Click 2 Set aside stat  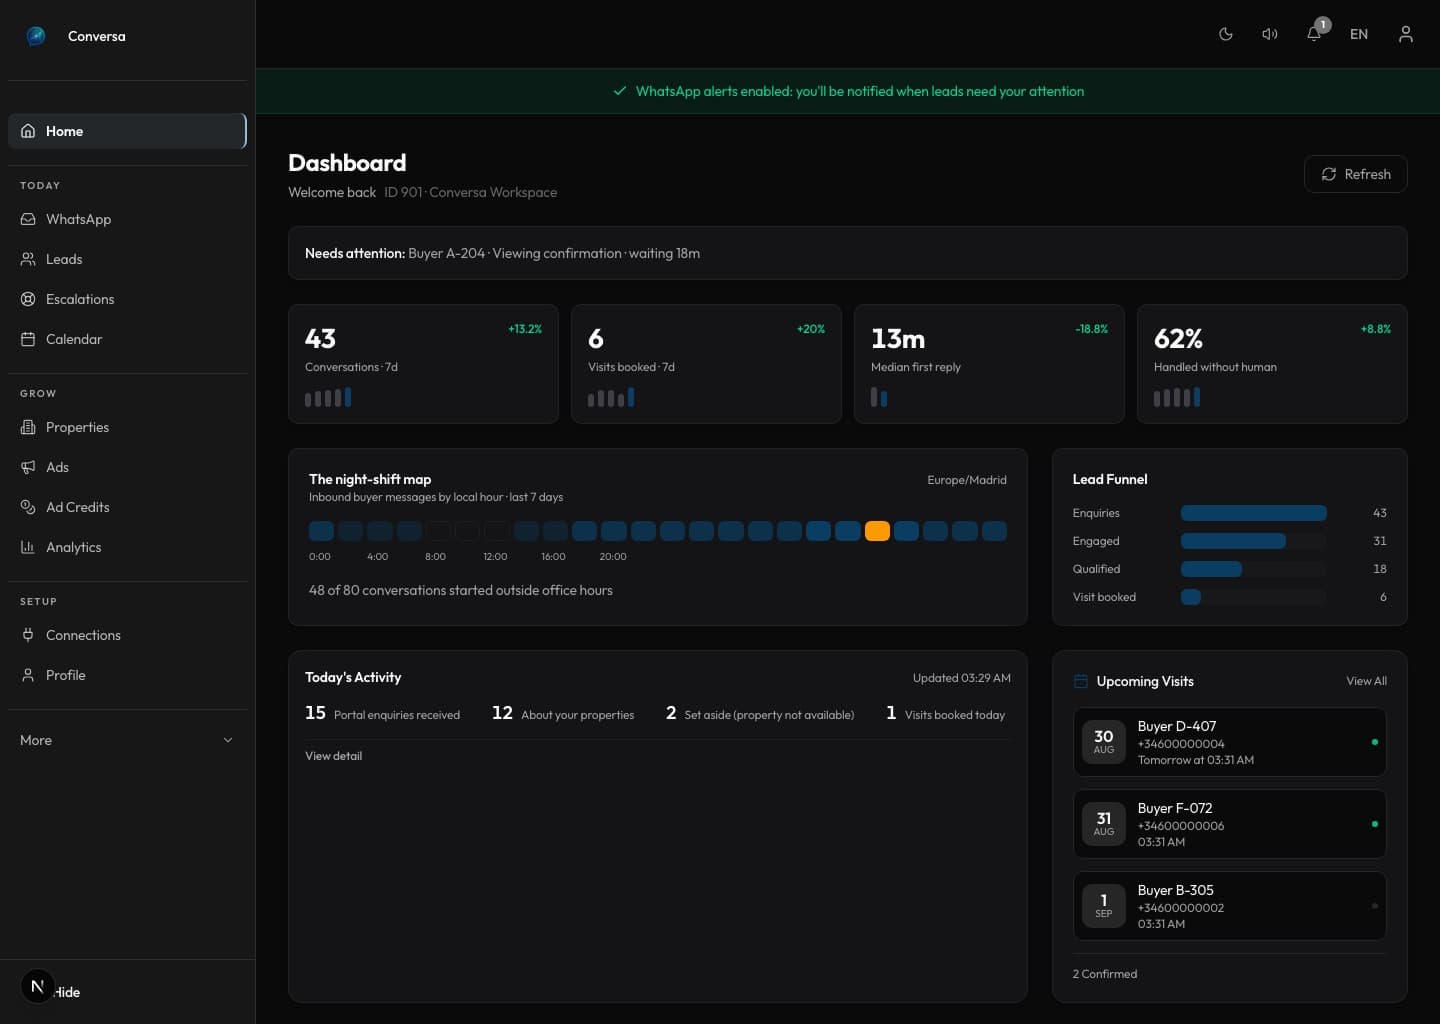[x=760, y=713]
